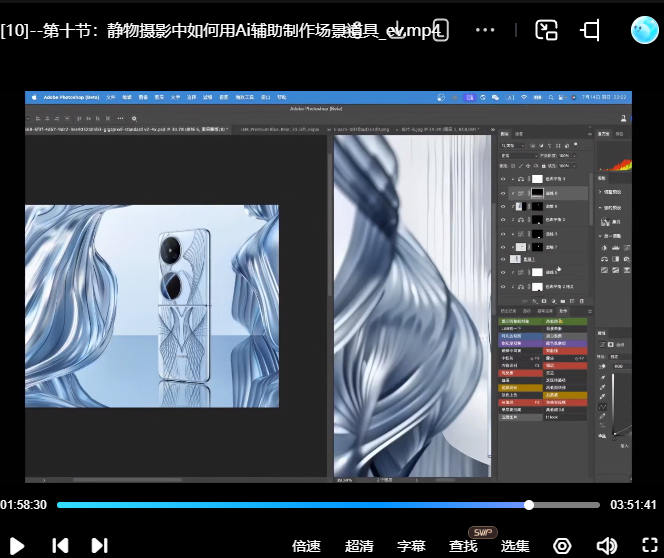Image resolution: width=664 pixels, height=558 pixels.
Task: Hide the topmost layer via its eye icon
Action: coord(503,178)
